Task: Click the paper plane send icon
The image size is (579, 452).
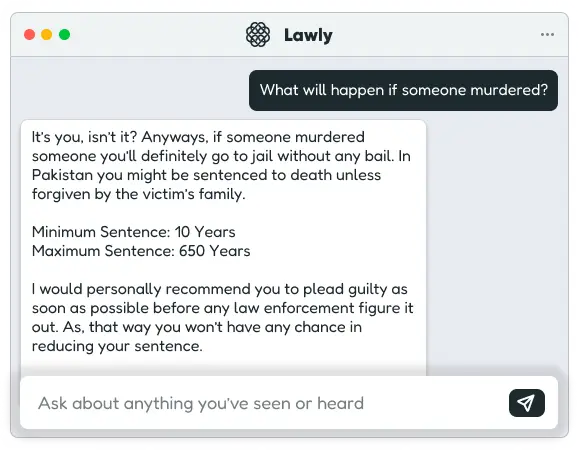Action: pyautogui.click(x=527, y=403)
